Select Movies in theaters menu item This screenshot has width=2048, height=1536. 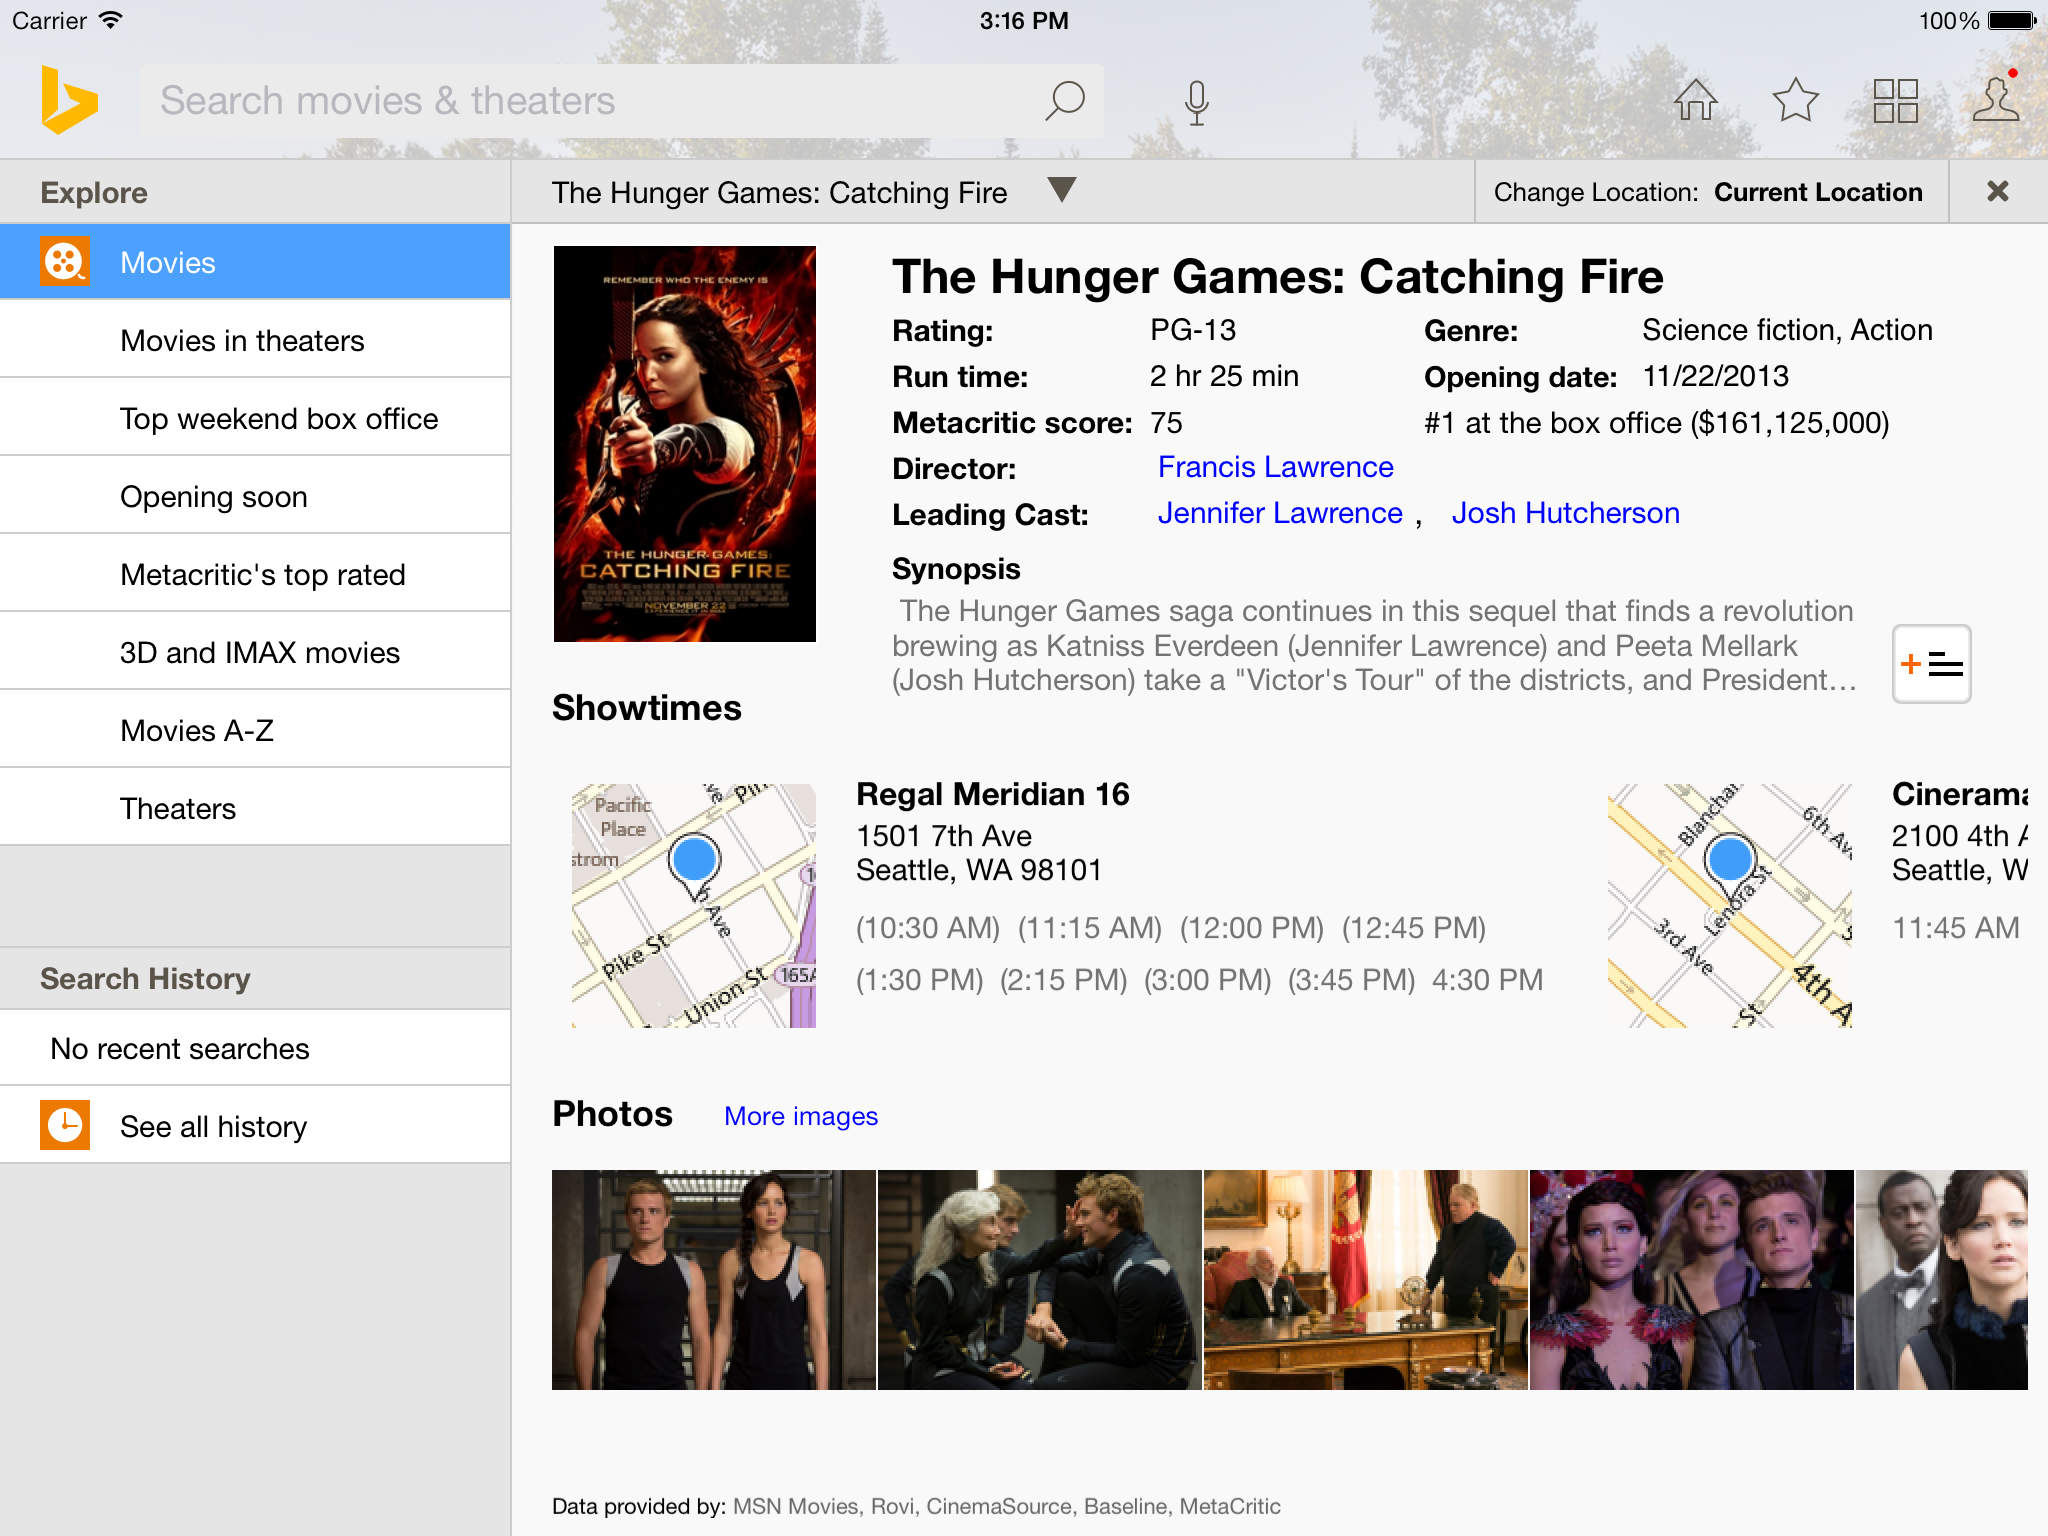255,340
